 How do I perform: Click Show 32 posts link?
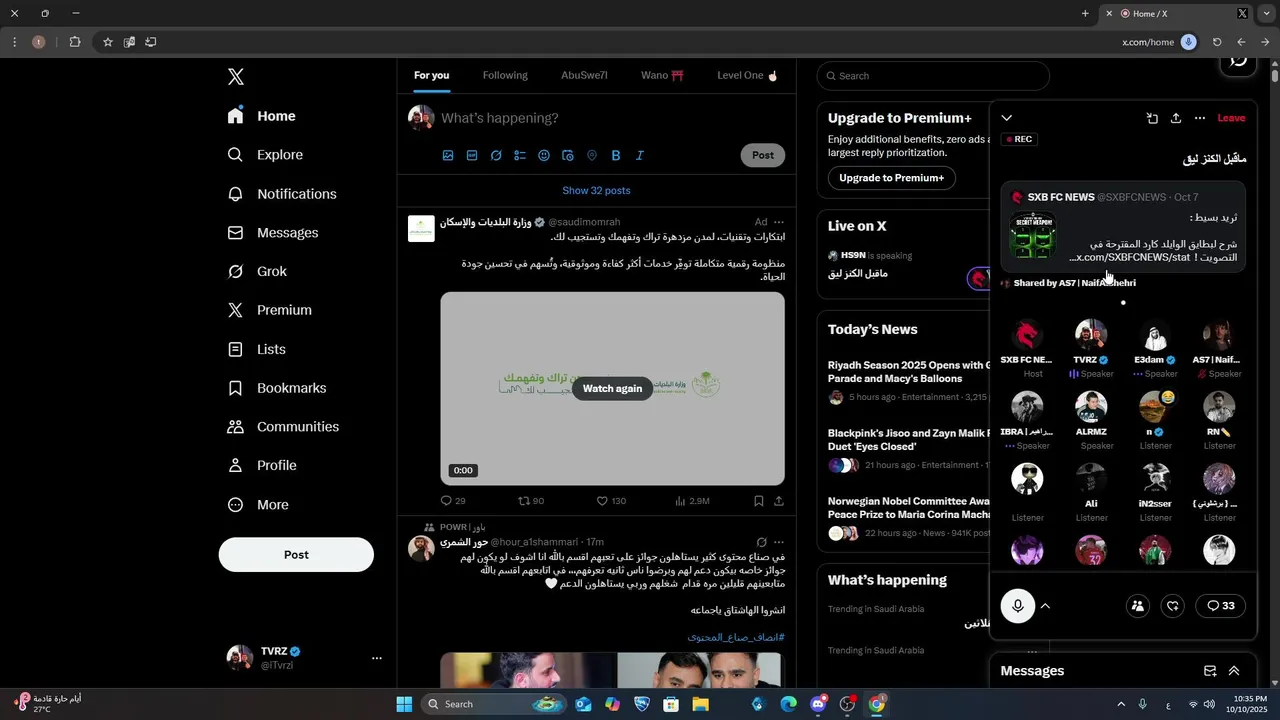tap(596, 191)
